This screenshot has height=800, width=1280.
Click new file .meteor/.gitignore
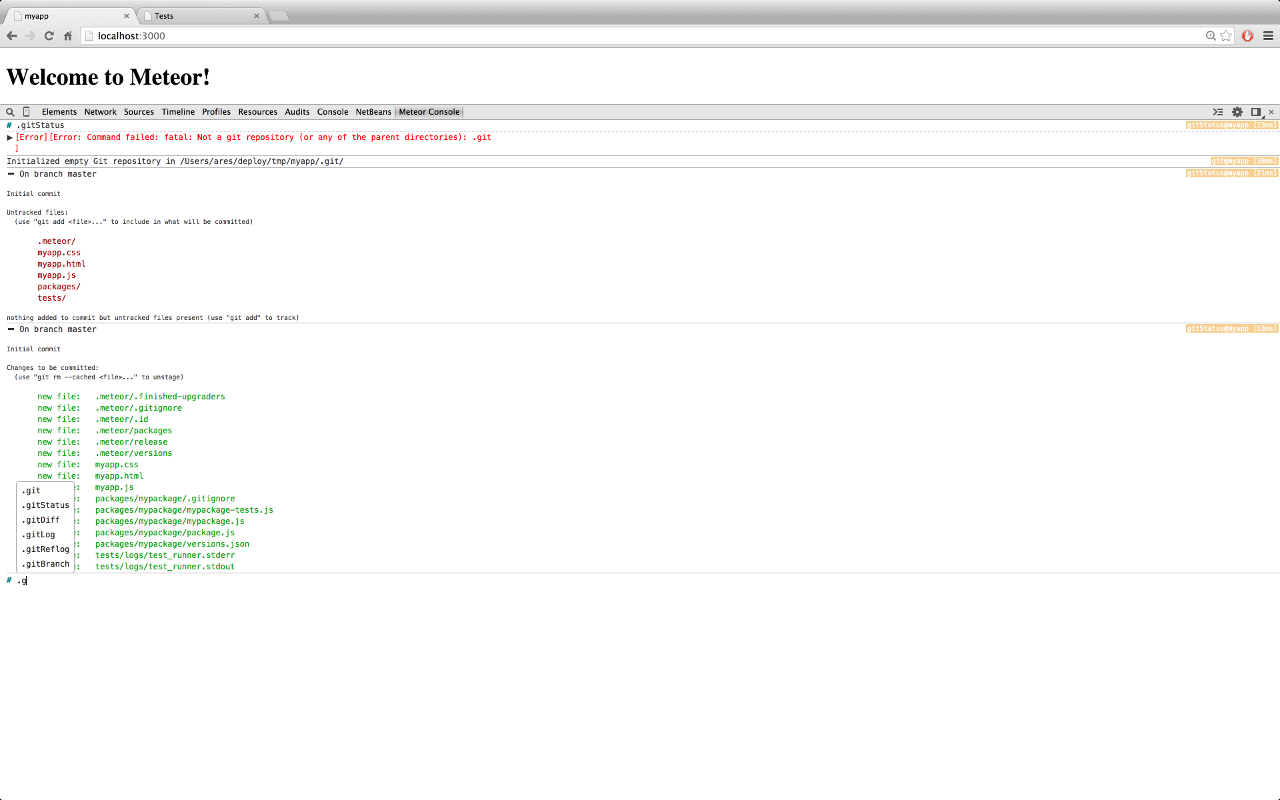pos(139,408)
